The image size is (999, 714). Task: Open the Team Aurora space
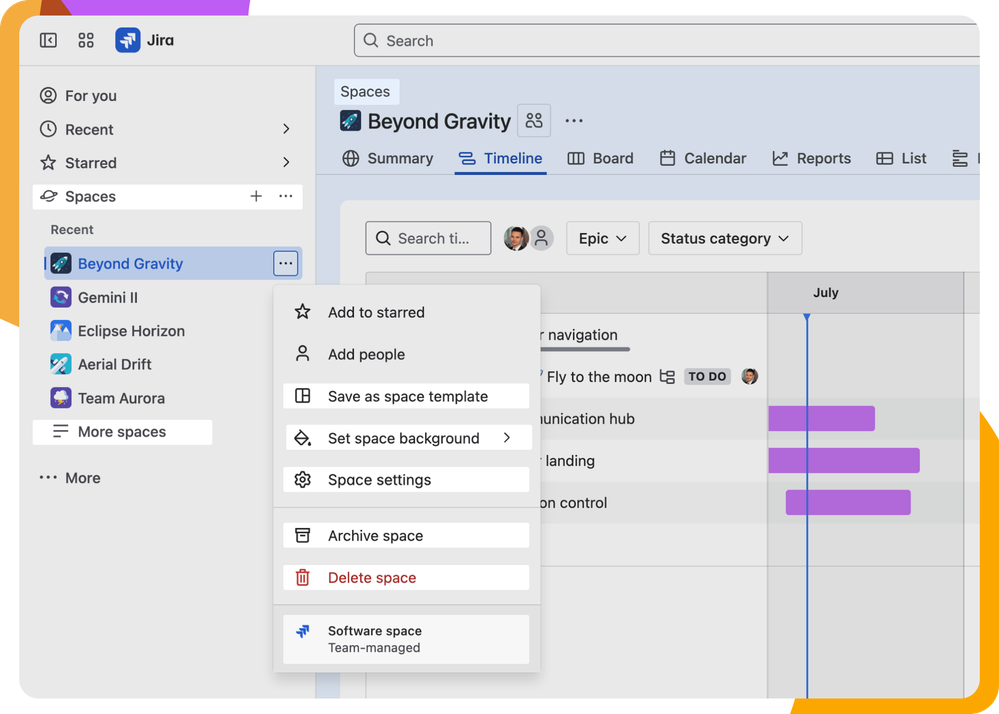coord(121,398)
